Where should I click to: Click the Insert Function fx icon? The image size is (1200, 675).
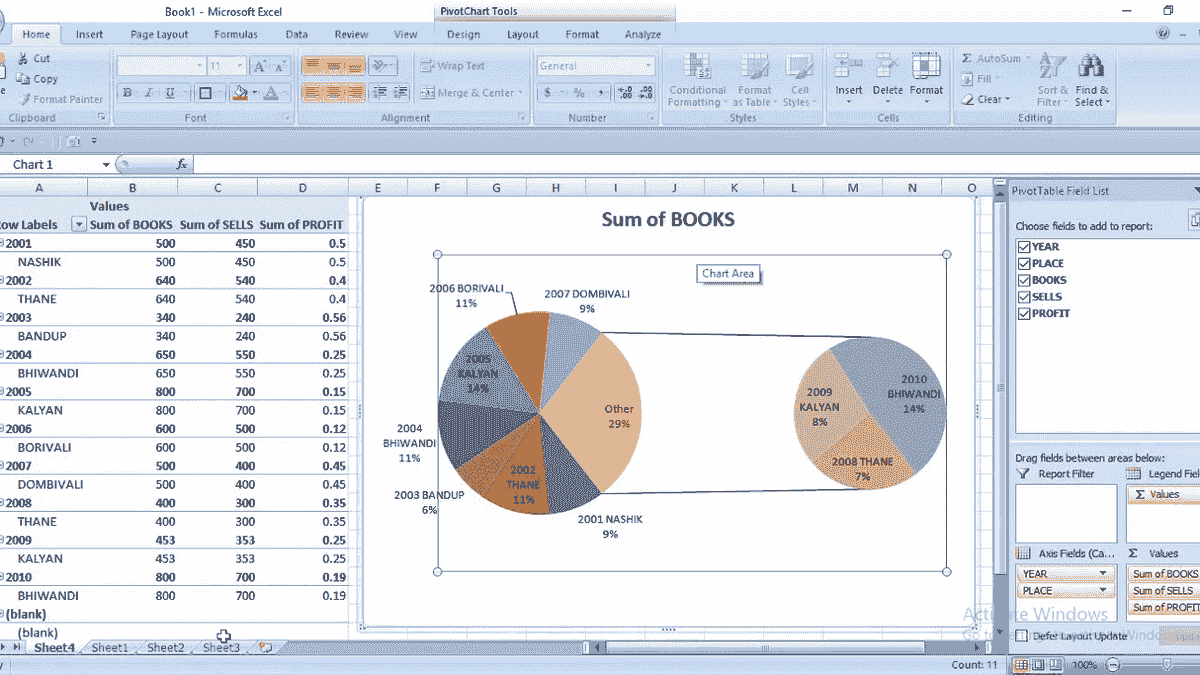[182, 164]
